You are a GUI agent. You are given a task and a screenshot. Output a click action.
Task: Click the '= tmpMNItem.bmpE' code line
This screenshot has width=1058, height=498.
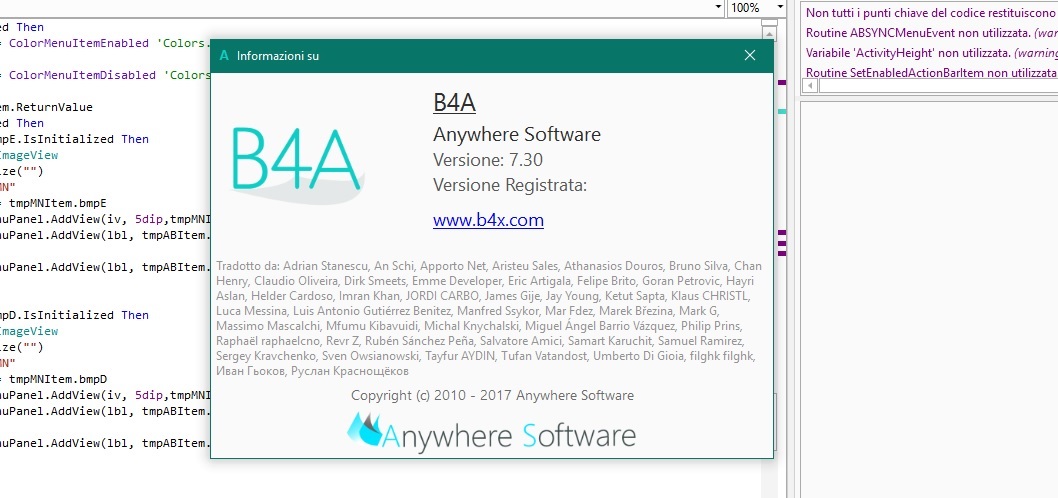53,202
